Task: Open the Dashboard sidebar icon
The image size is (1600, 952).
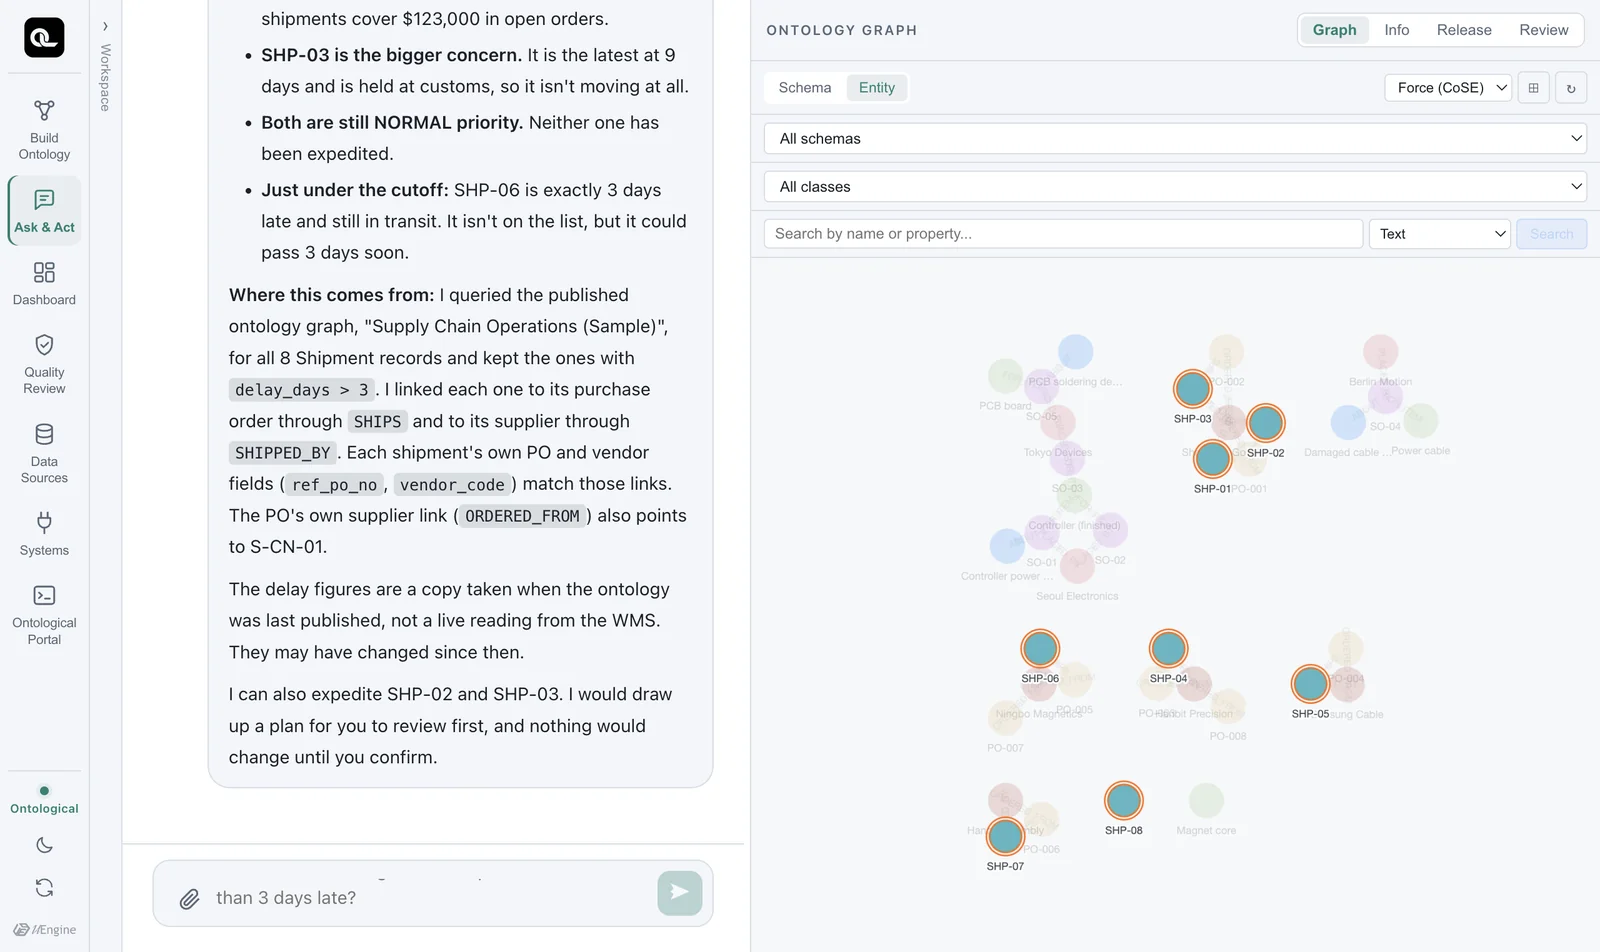Action: click(x=44, y=272)
